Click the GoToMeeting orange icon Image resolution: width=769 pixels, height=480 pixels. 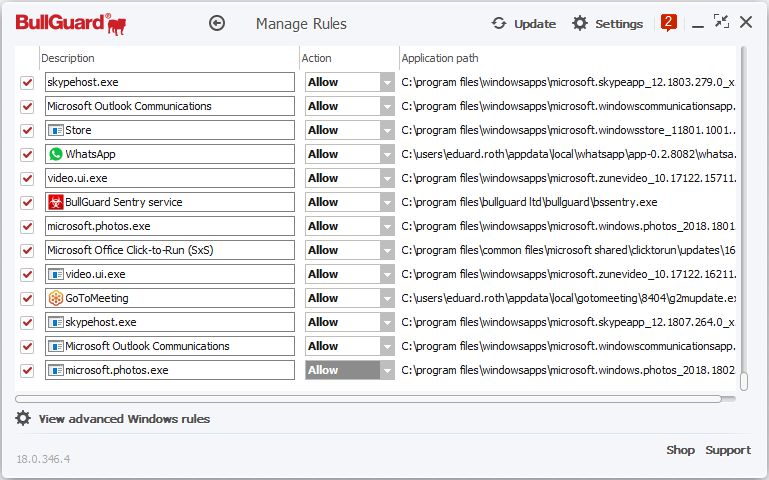[x=56, y=298]
